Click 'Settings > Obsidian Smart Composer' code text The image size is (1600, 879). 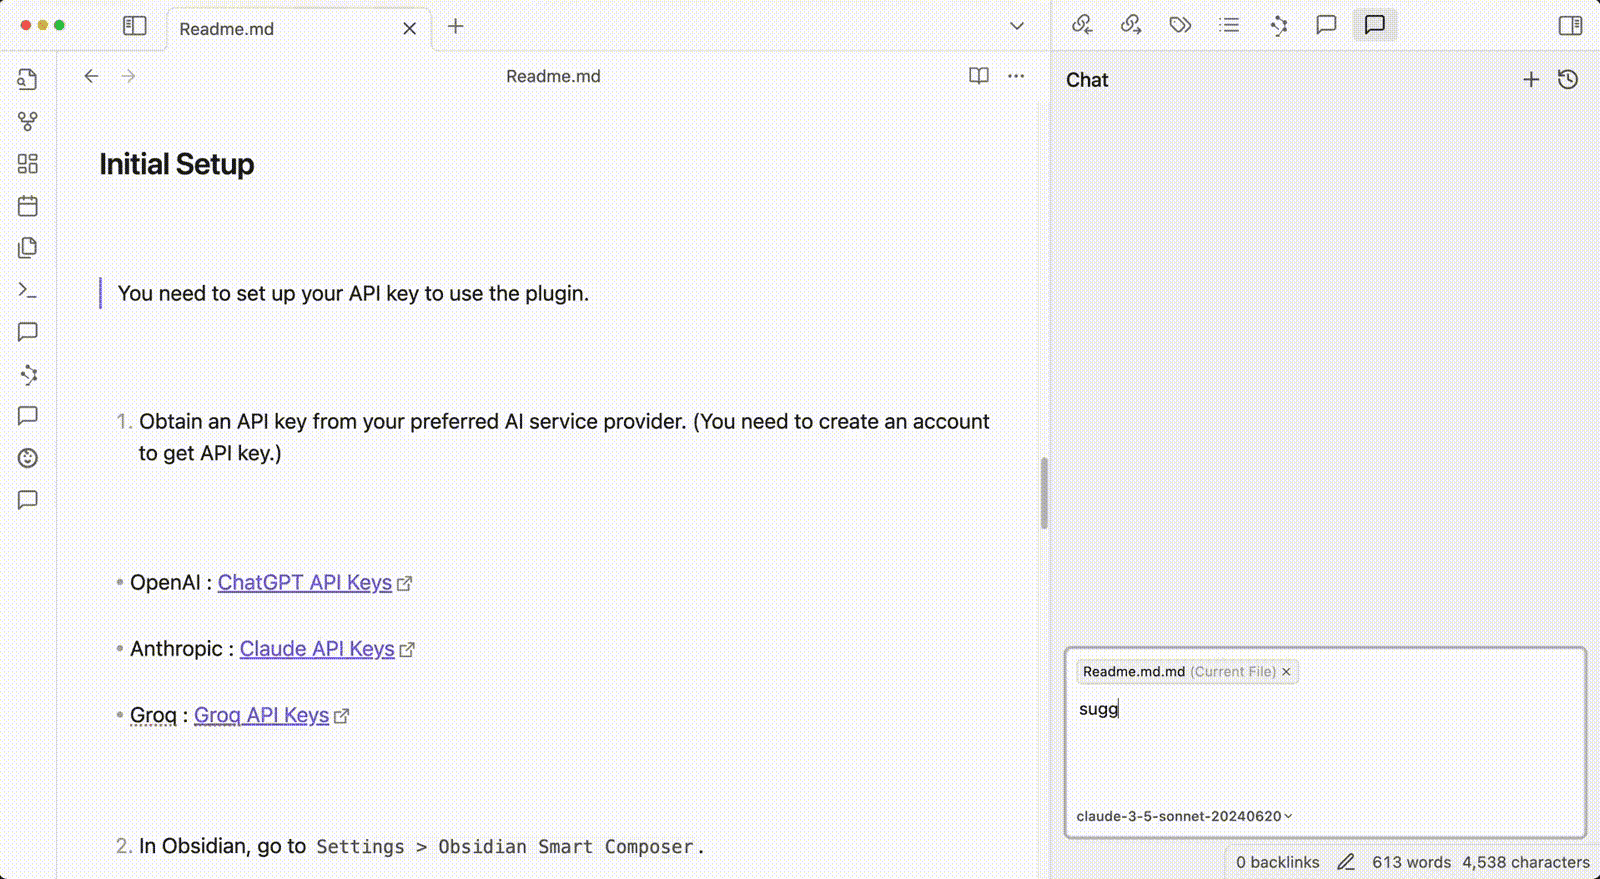505,846
